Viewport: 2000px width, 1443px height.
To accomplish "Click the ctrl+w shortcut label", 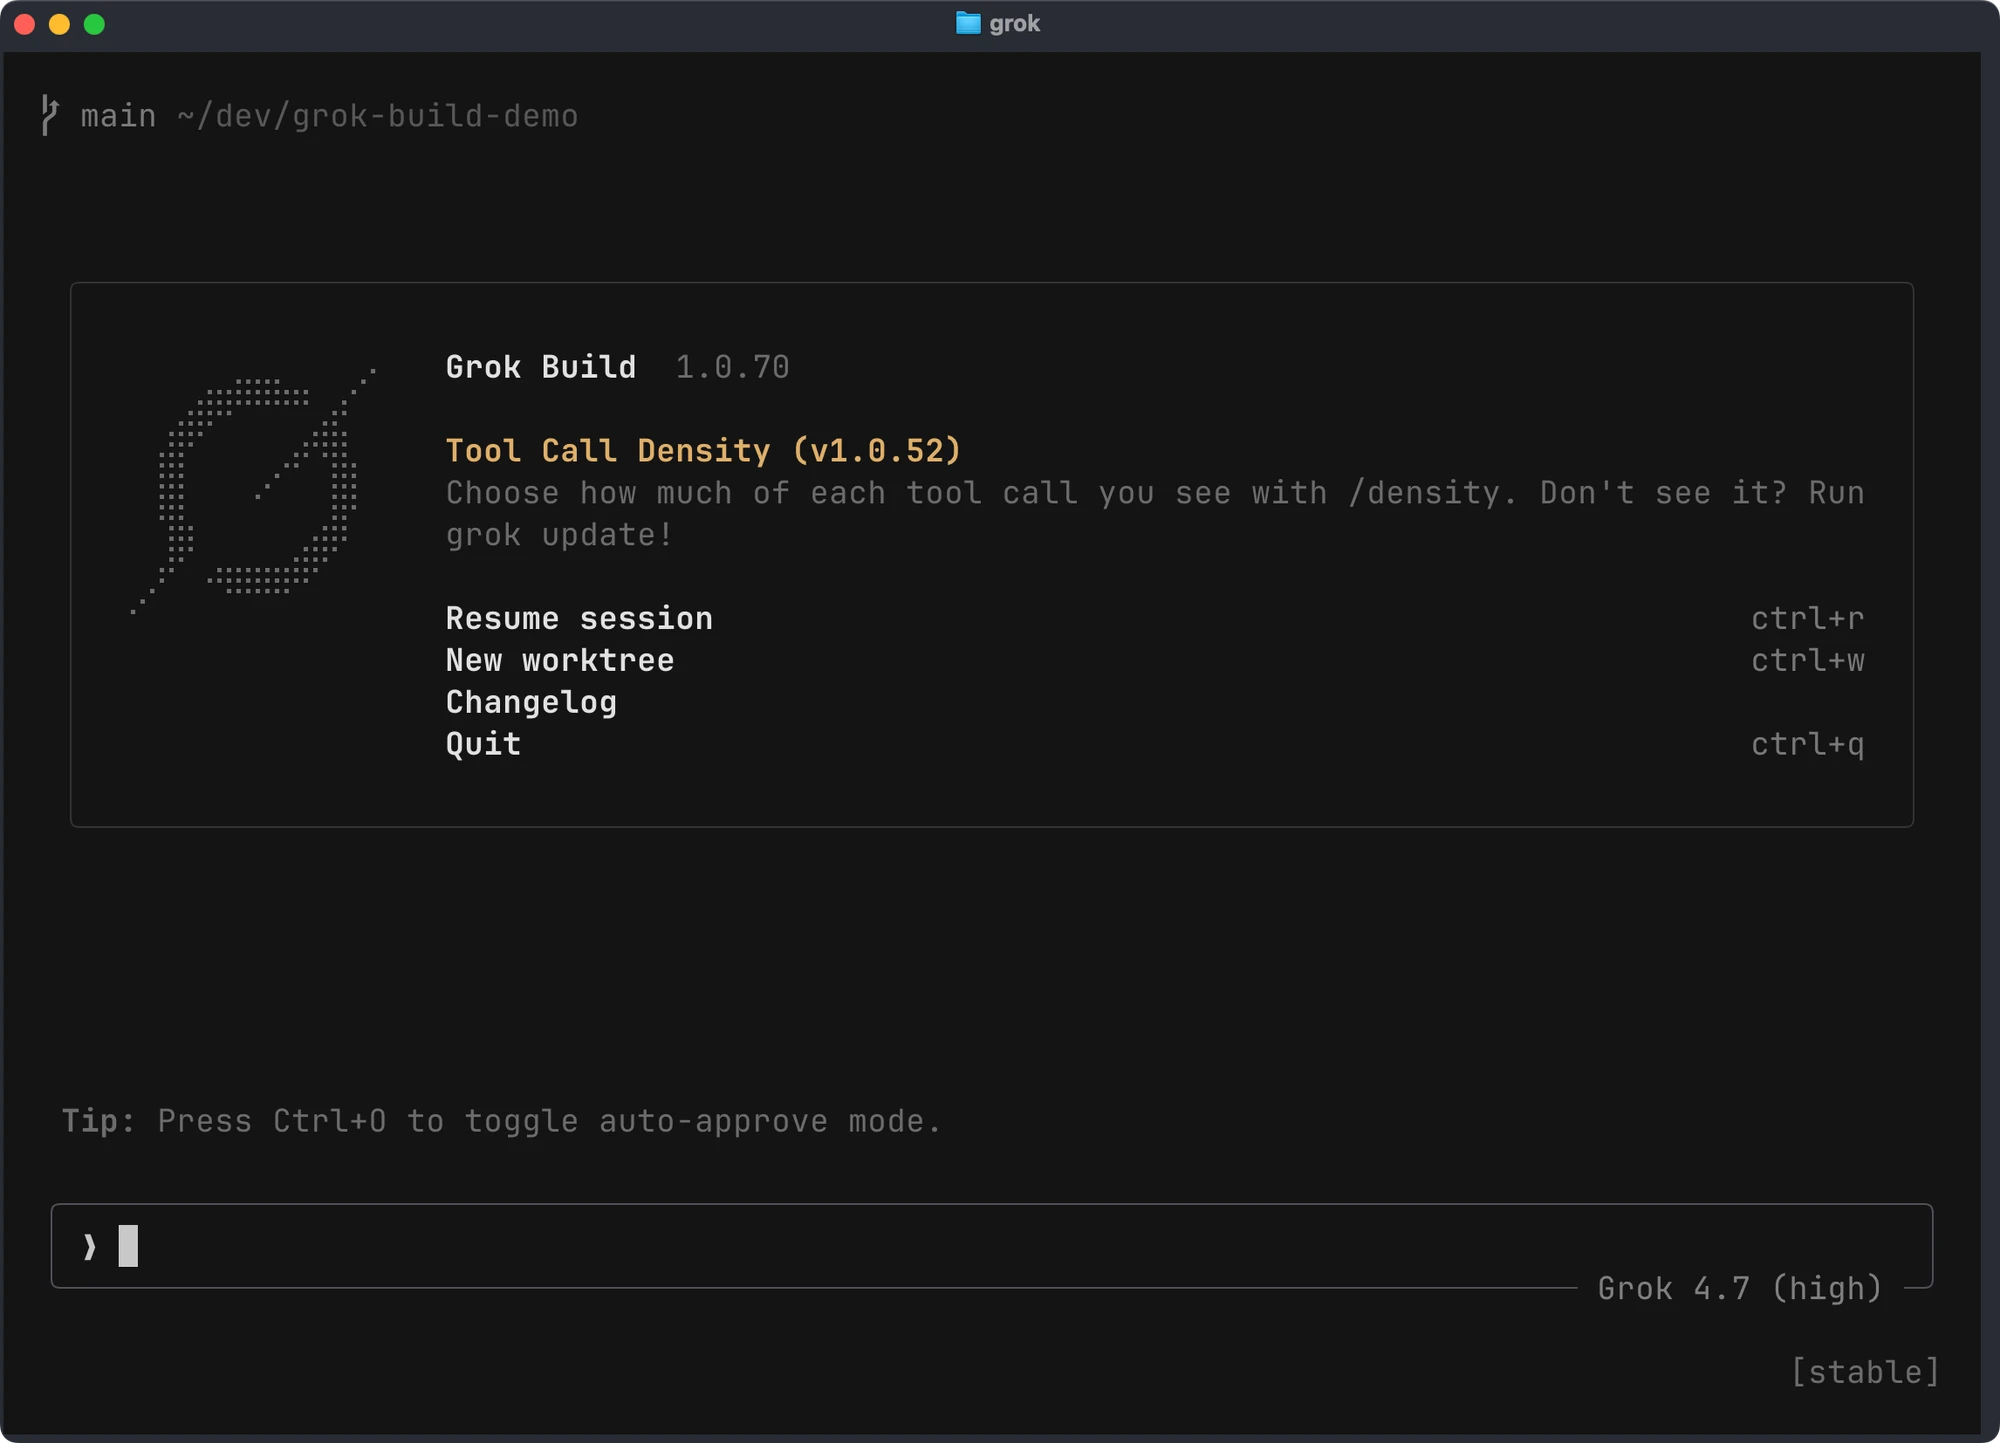I will coord(1808,660).
